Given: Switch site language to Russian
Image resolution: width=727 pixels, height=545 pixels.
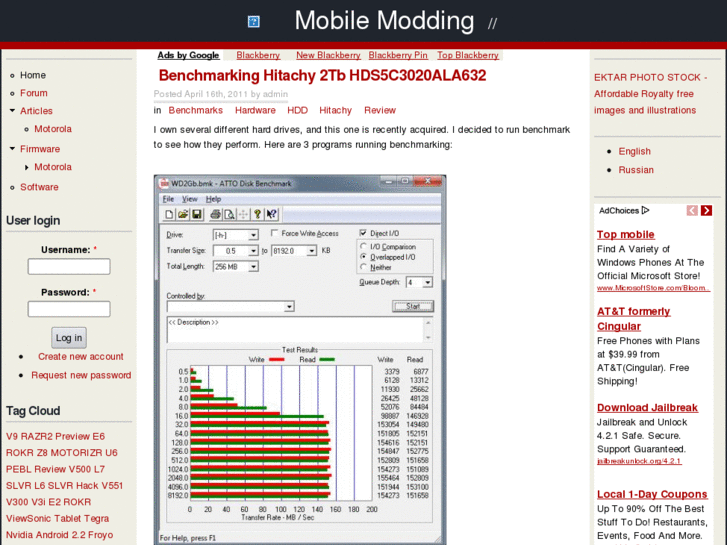Looking at the screenshot, I should (636, 170).
